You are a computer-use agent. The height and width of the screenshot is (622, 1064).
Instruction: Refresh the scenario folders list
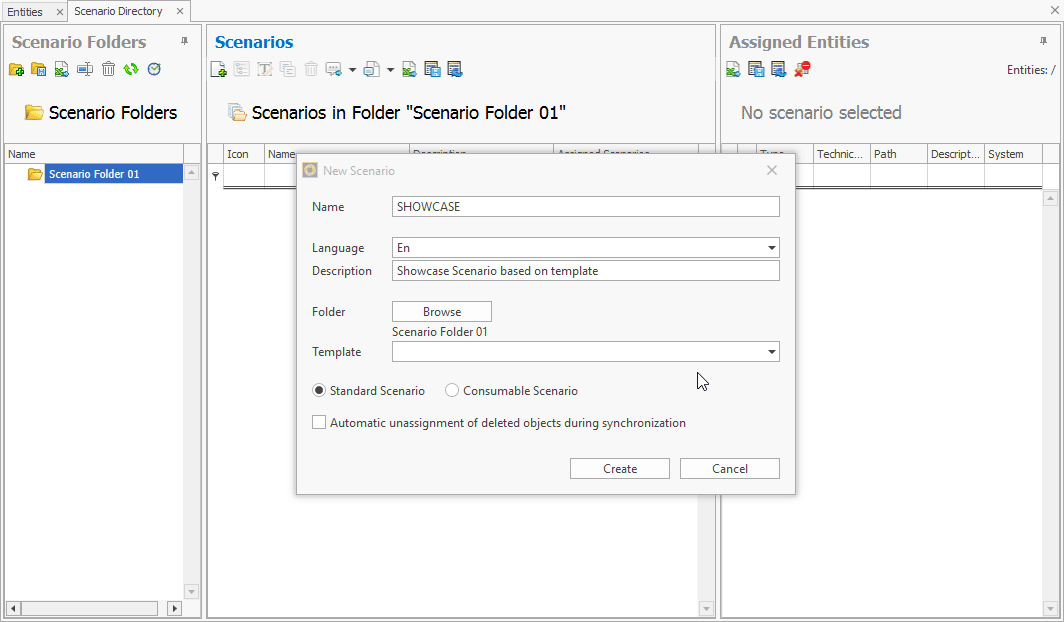pos(131,70)
